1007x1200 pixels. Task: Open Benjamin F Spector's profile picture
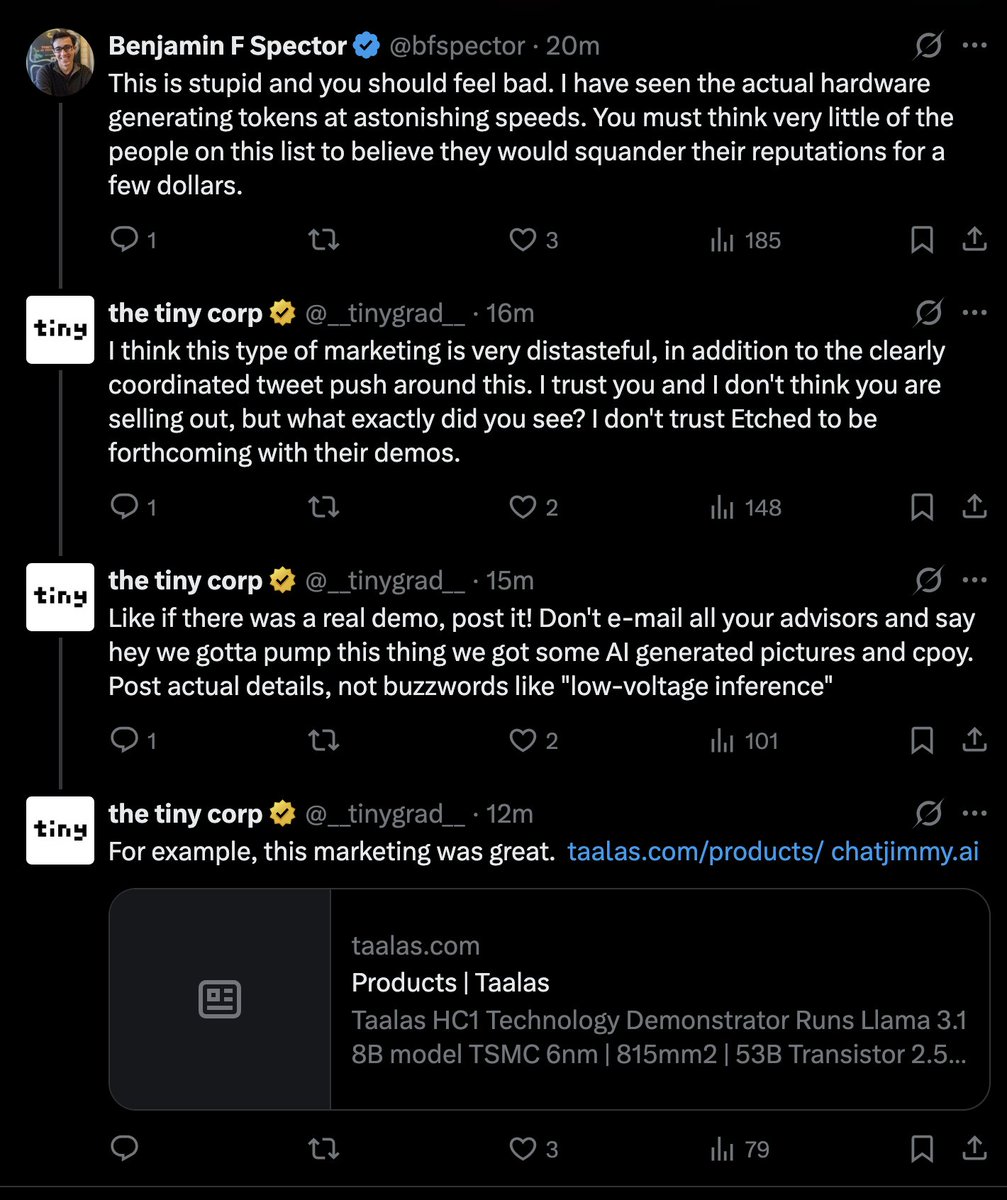point(59,61)
